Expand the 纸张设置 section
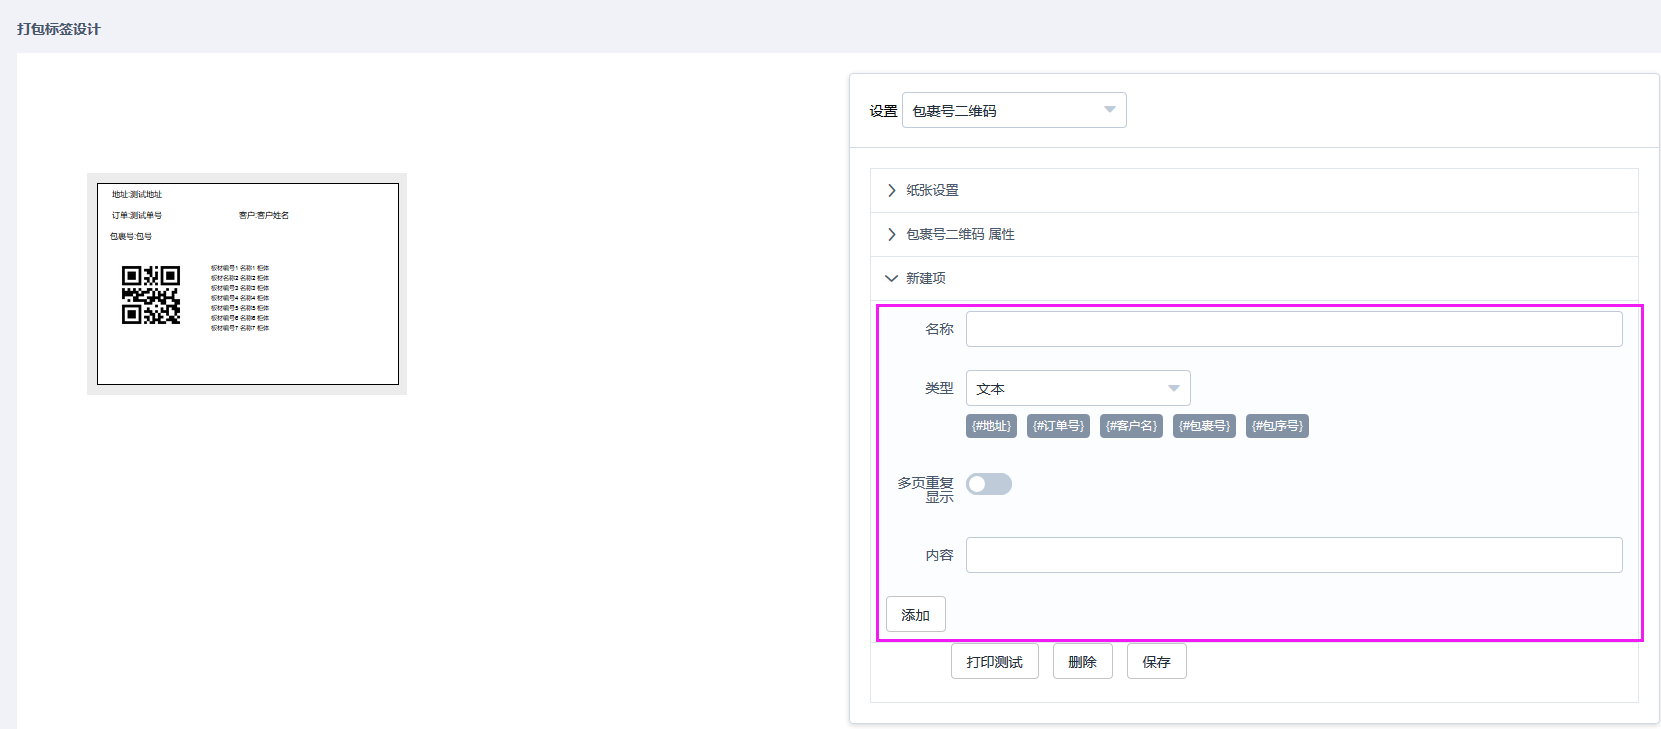The height and width of the screenshot is (729, 1661). pyautogui.click(x=932, y=190)
